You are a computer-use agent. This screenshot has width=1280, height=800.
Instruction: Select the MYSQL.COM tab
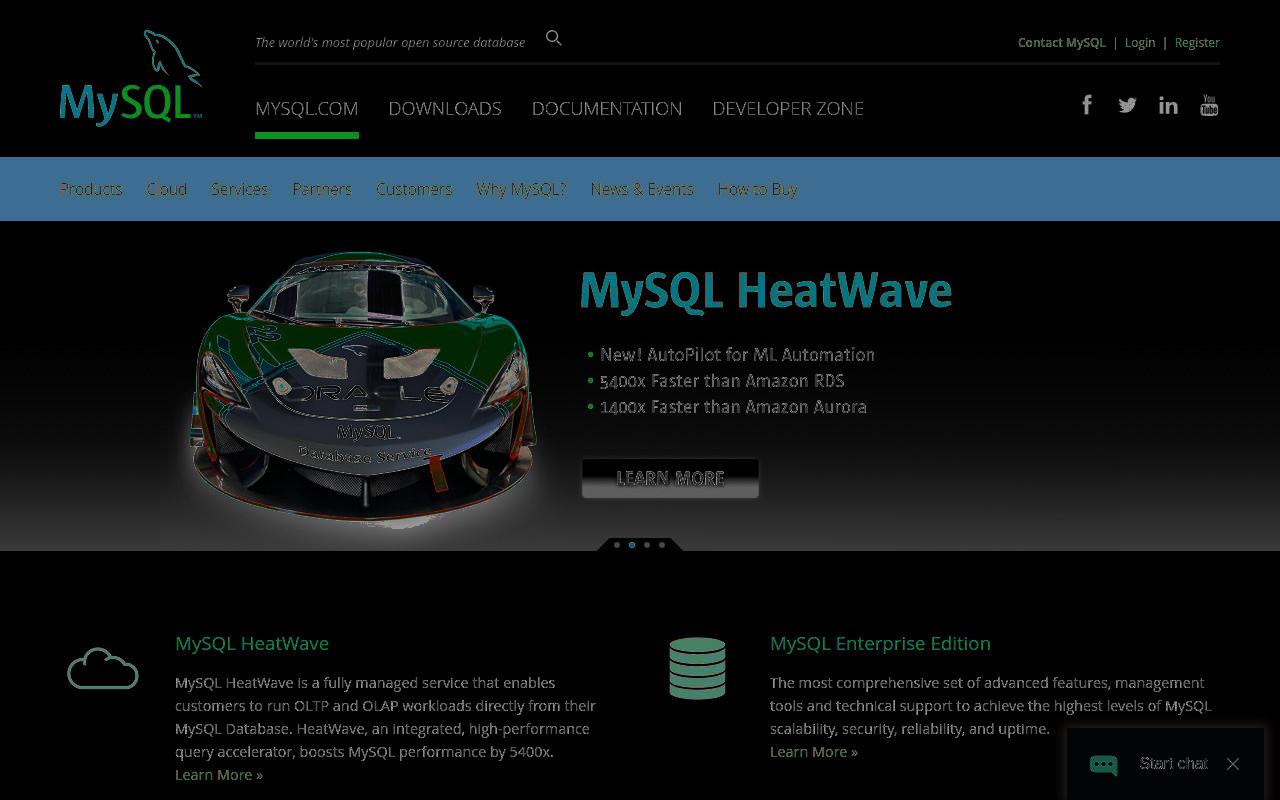306,108
